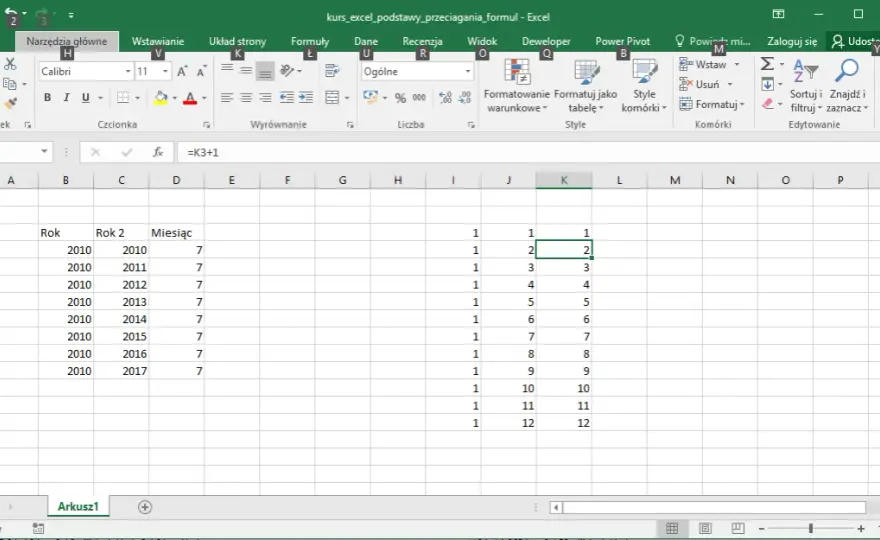Click the fill color bucket icon
The image size is (880, 540).
[161, 98]
